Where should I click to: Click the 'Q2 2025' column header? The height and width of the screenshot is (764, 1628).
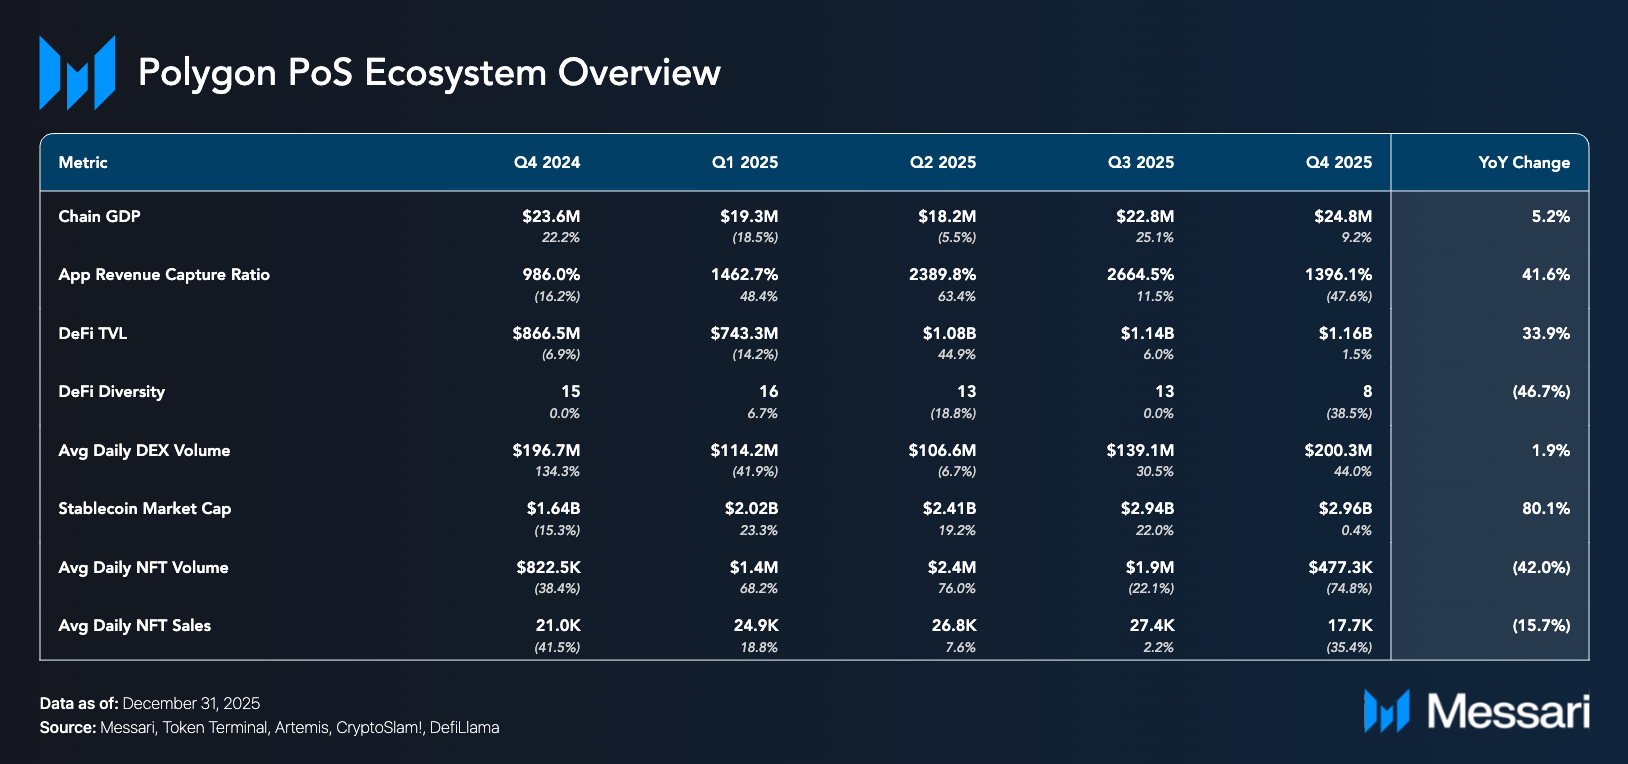point(943,162)
